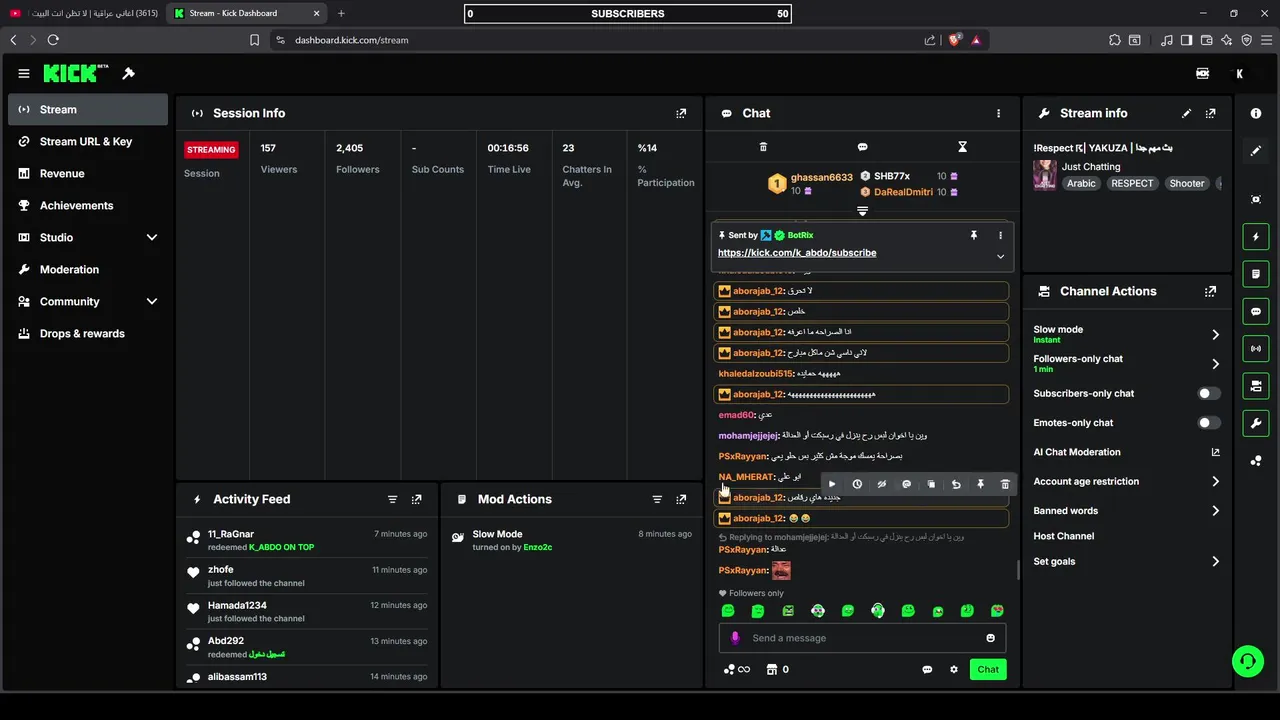The width and height of the screenshot is (1280, 720).
Task: Click Enzo2c username in Mod Actions
Action: tap(538, 547)
